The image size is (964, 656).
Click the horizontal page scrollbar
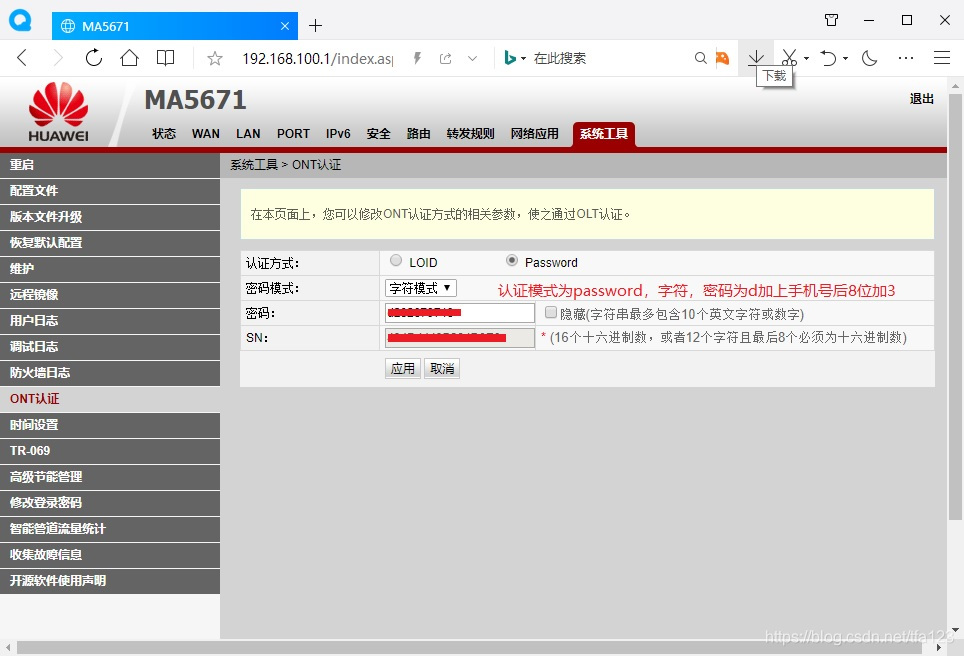[470, 647]
